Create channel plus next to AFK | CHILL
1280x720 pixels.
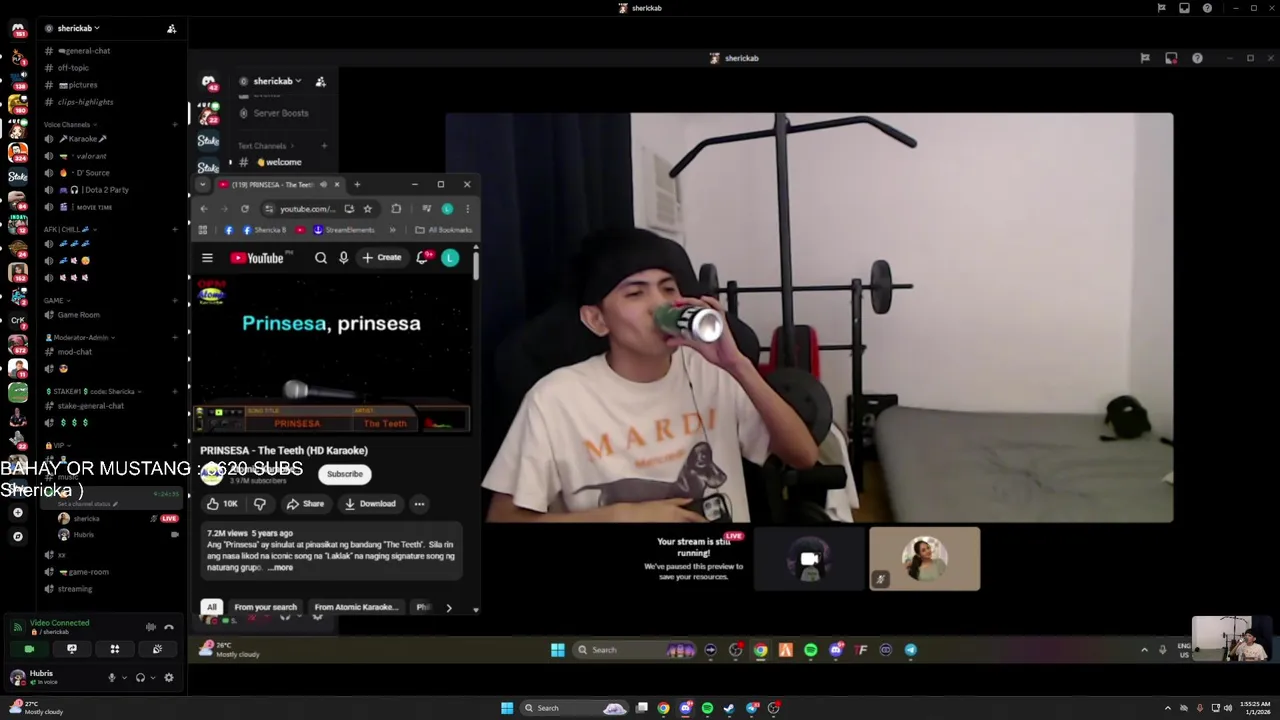coord(175,229)
